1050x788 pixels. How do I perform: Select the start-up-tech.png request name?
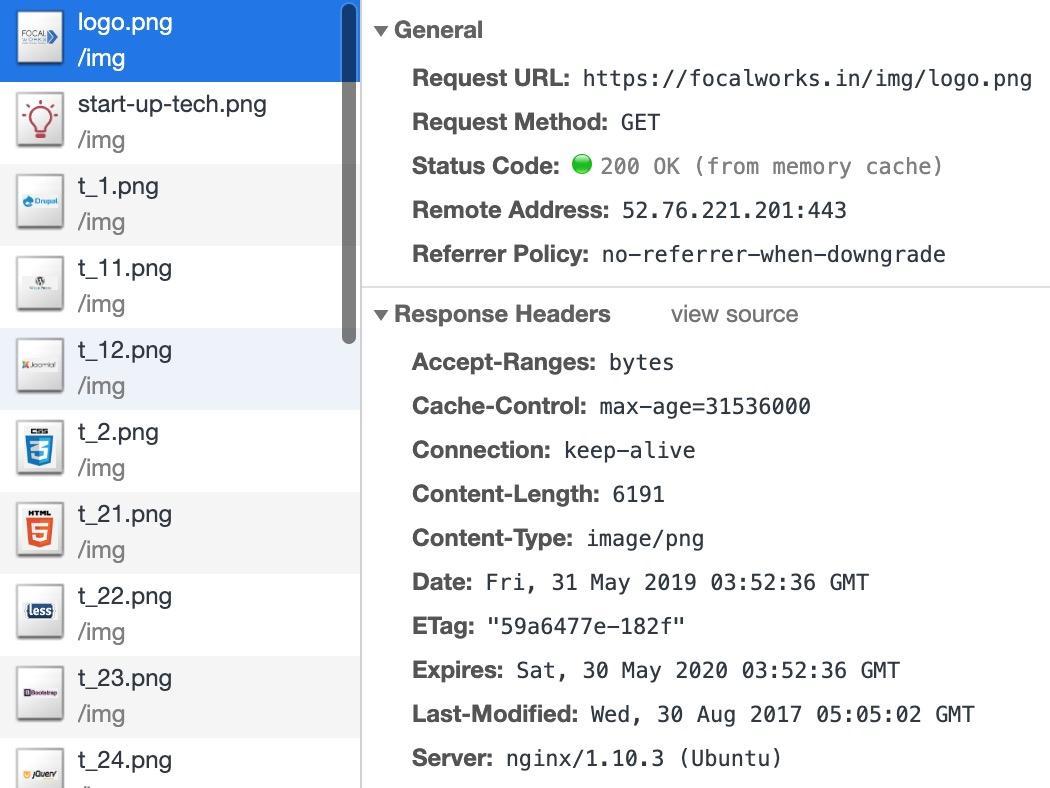[172, 105]
